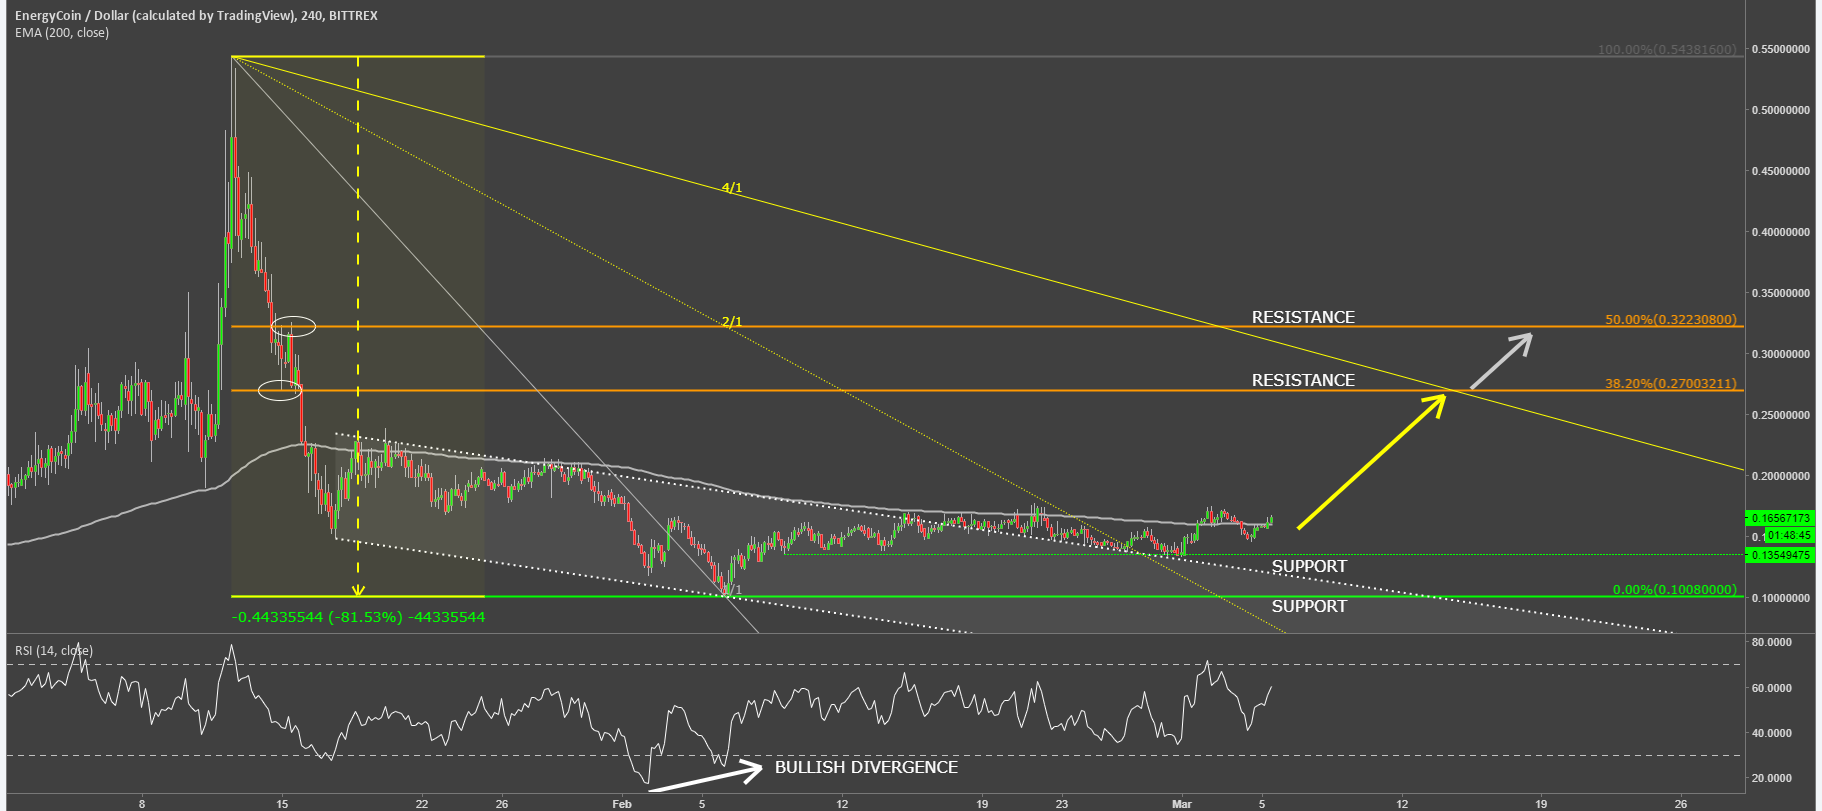Click the 50.00%(0.32230800) Fibonacci label
1822x811 pixels.
point(1671,320)
